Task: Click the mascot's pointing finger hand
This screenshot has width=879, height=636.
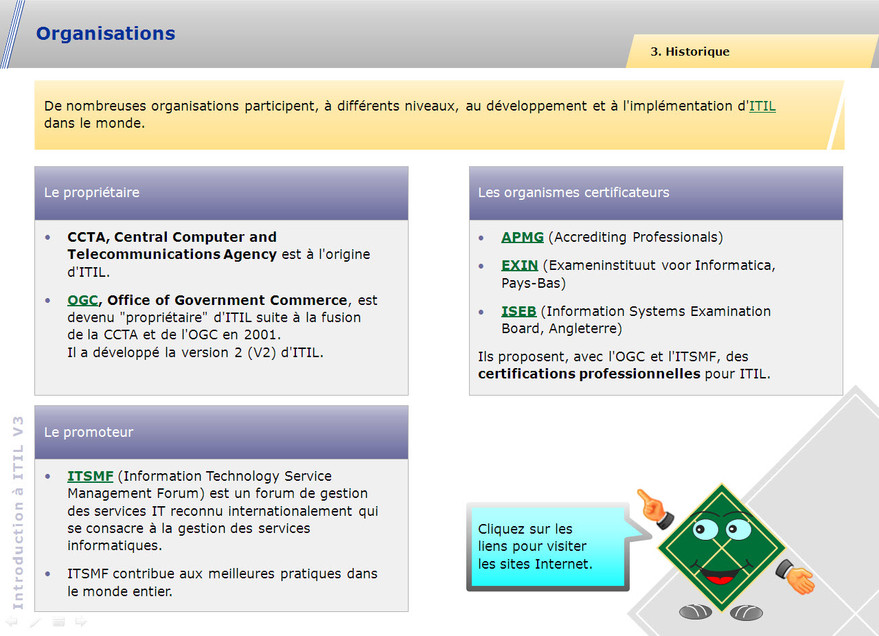Action: tap(652, 507)
